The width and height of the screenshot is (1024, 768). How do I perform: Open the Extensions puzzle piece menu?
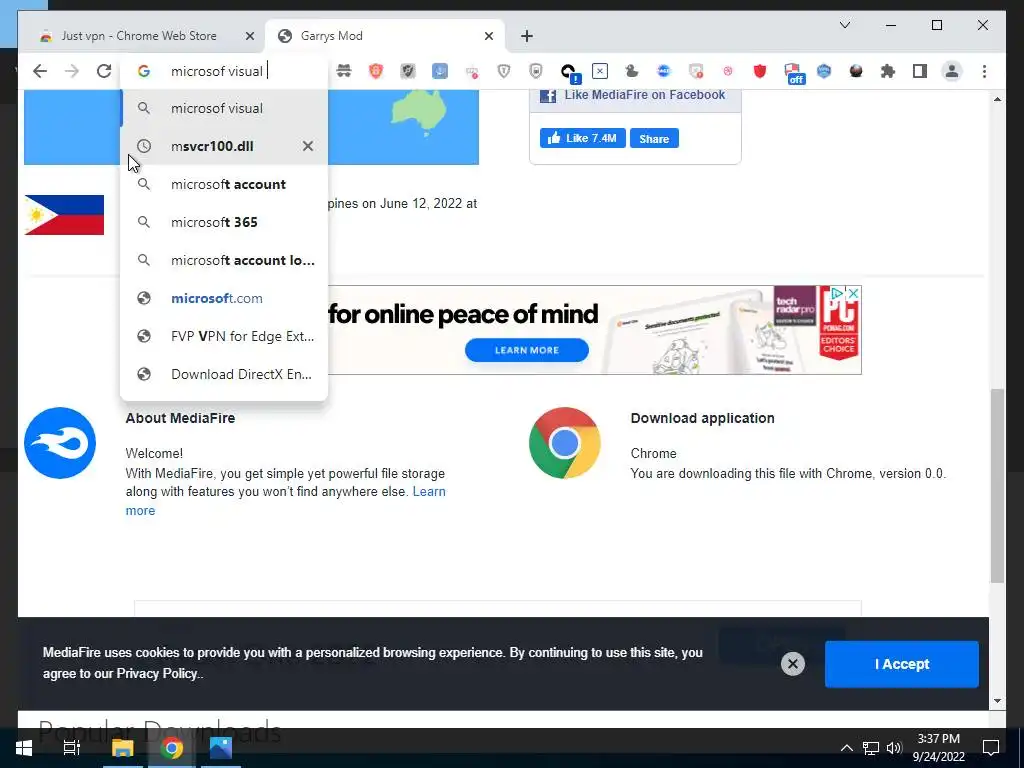click(888, 71)
